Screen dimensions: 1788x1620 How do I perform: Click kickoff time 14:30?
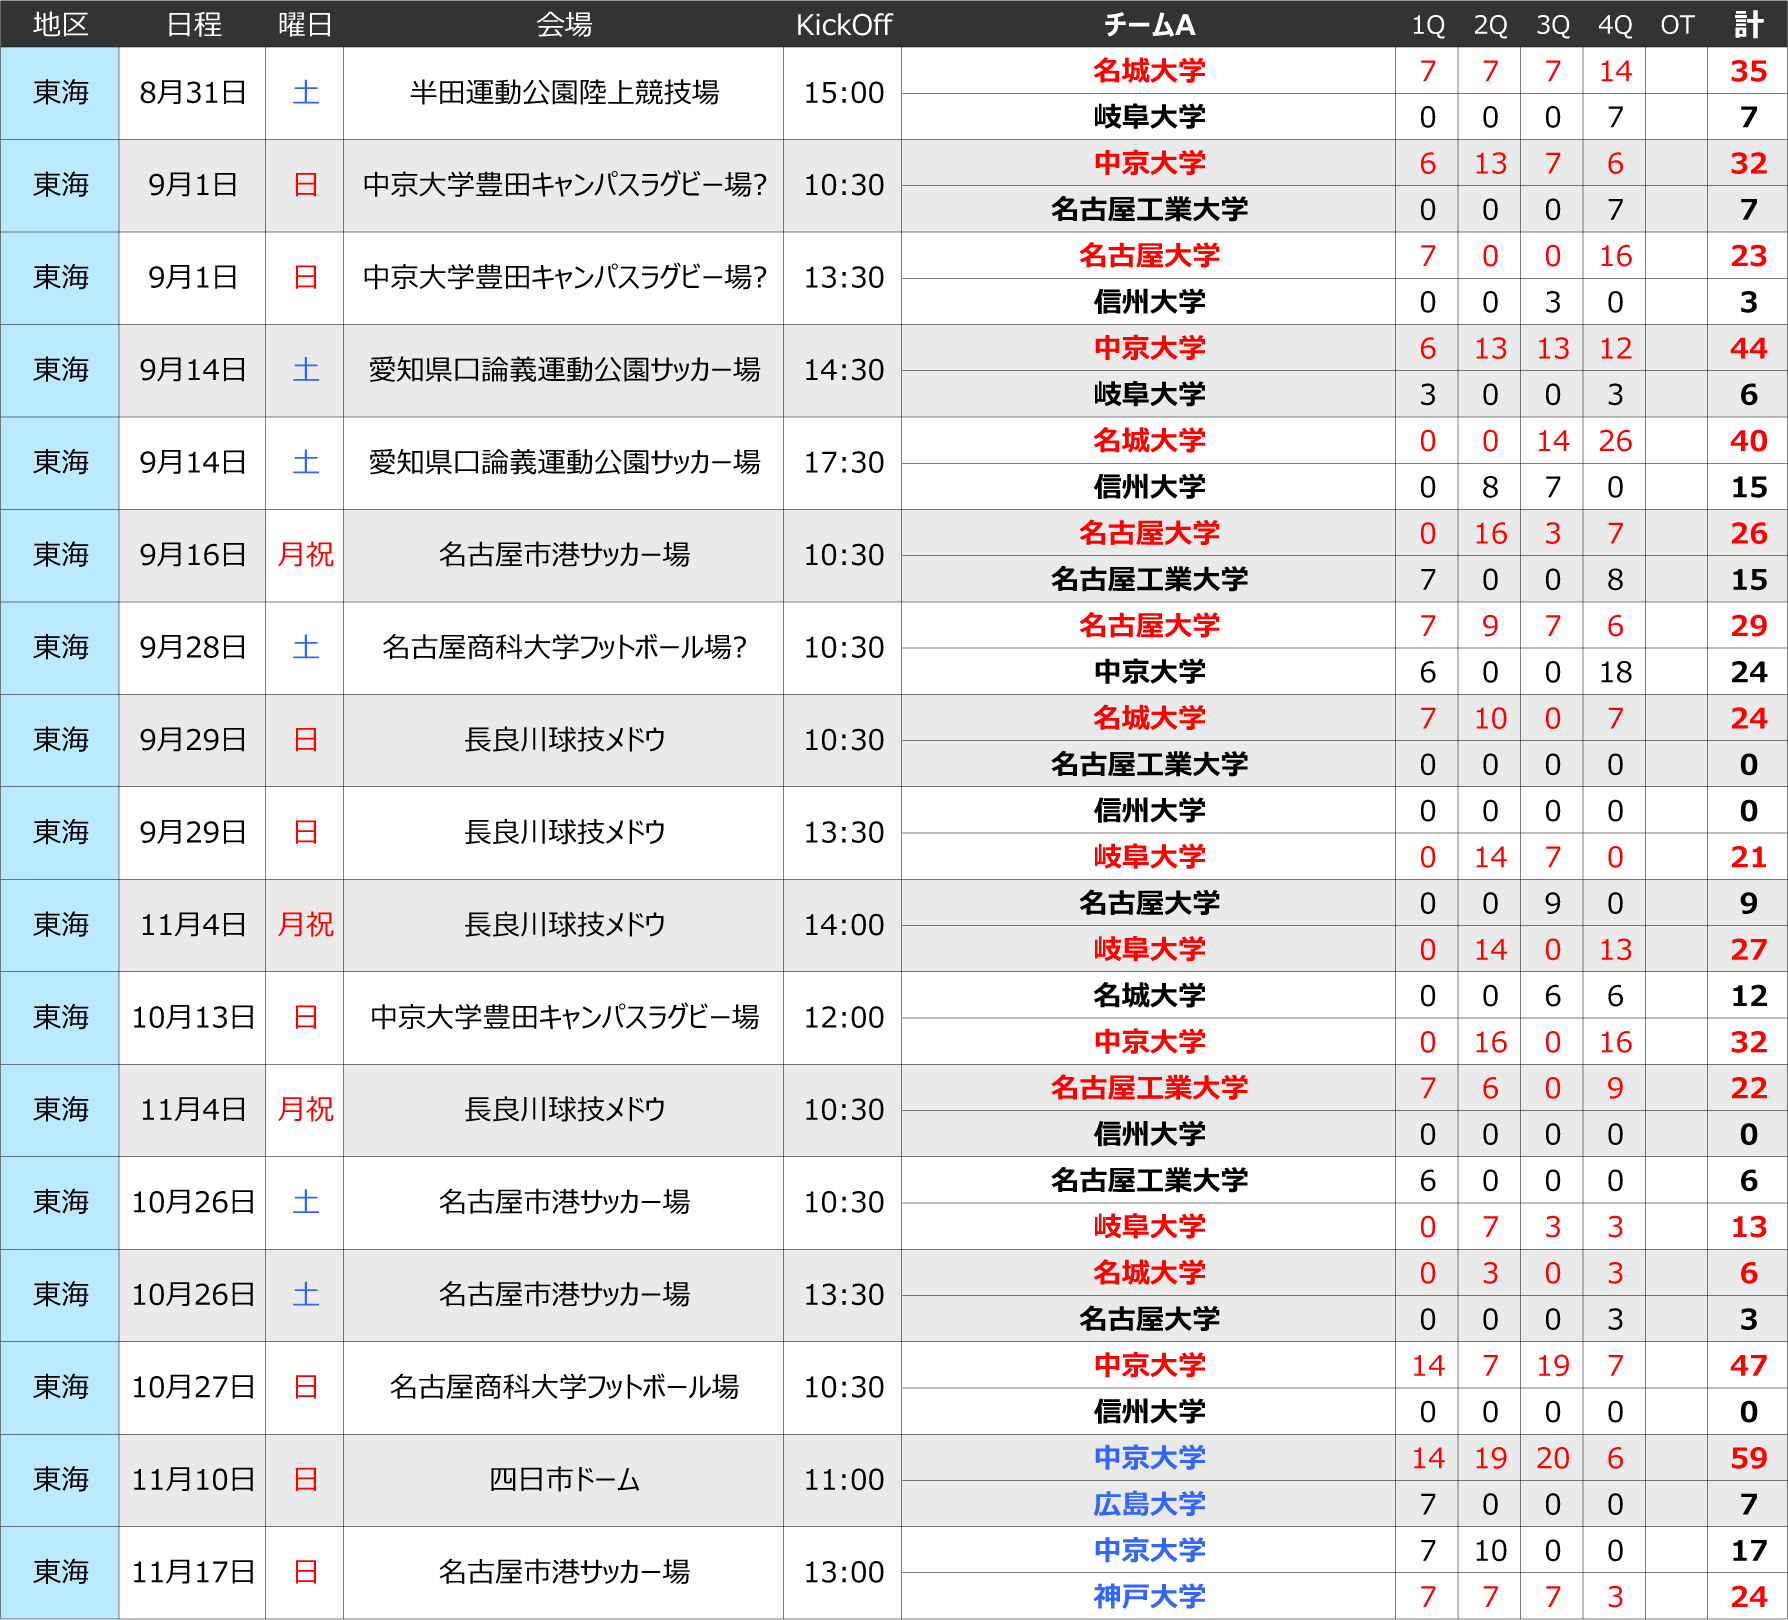coord(843,370)
